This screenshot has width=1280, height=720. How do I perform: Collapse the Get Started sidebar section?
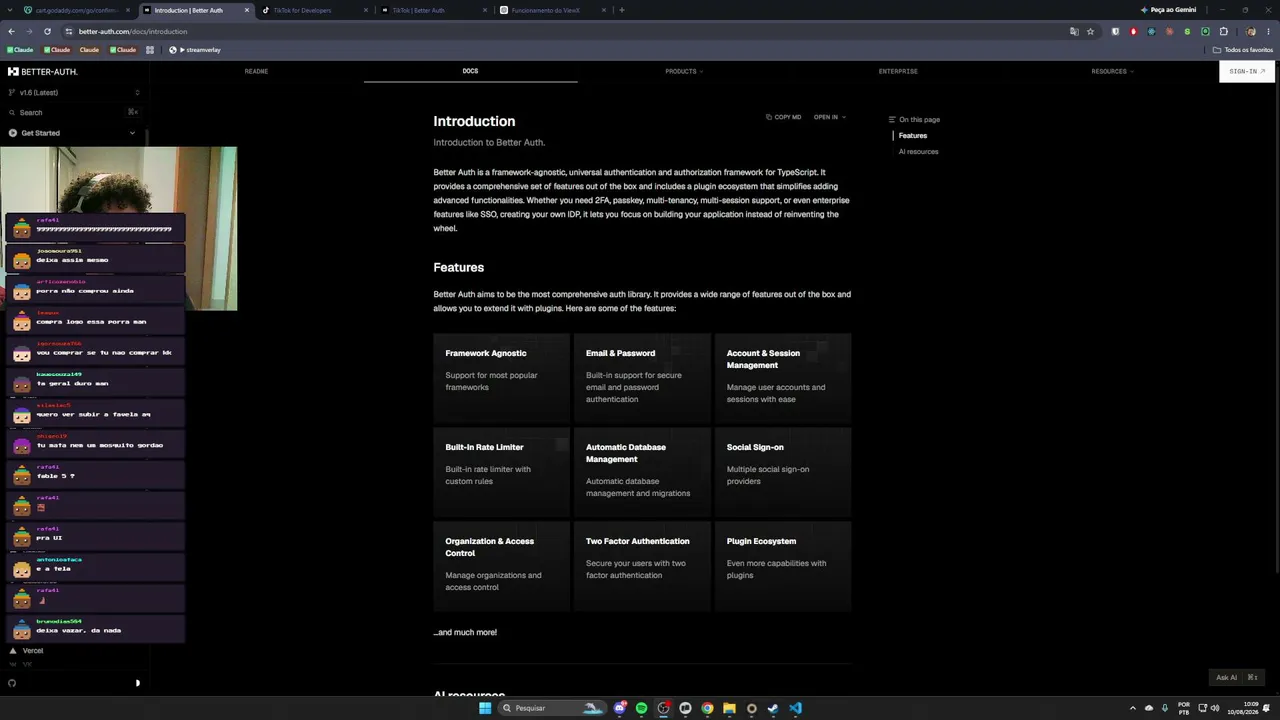(x=73, y=133)
